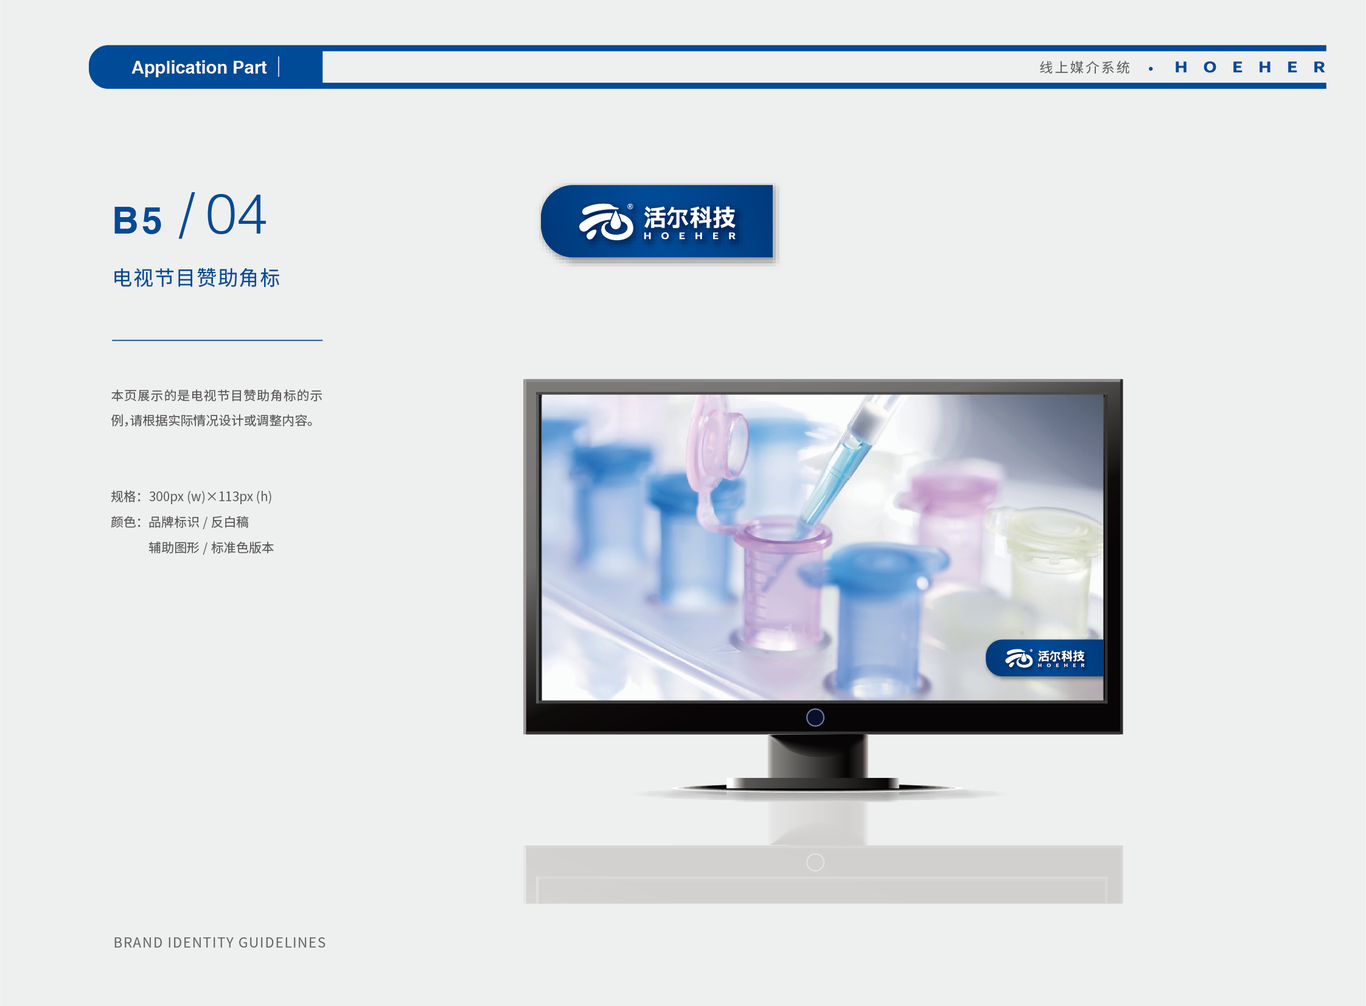Click the 电视节目赞助角标 title
Viewport: 1366px width, 1006px height.
tap(196, 278)
